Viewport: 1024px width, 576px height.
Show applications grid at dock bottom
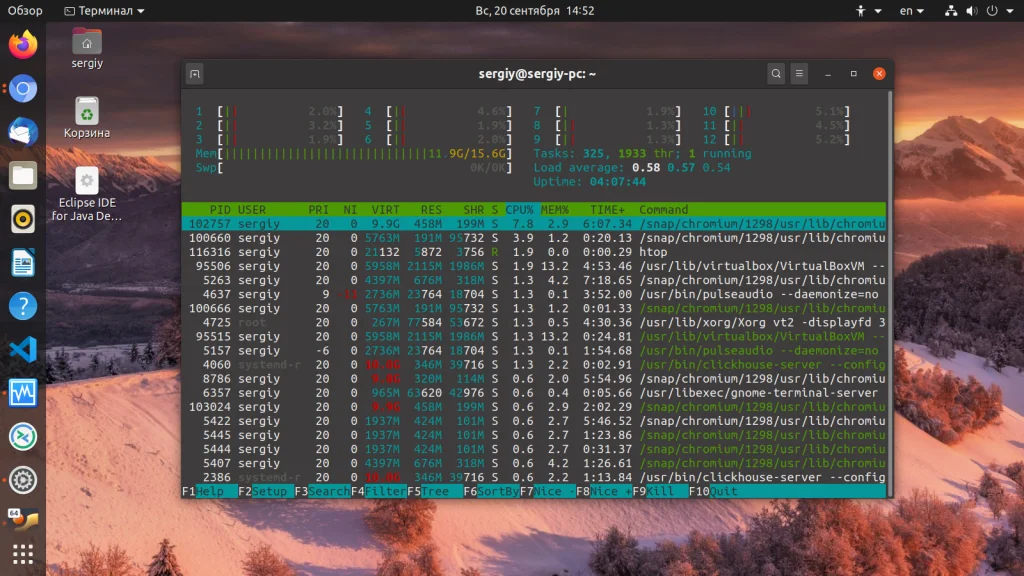click(x=23, y=554)
